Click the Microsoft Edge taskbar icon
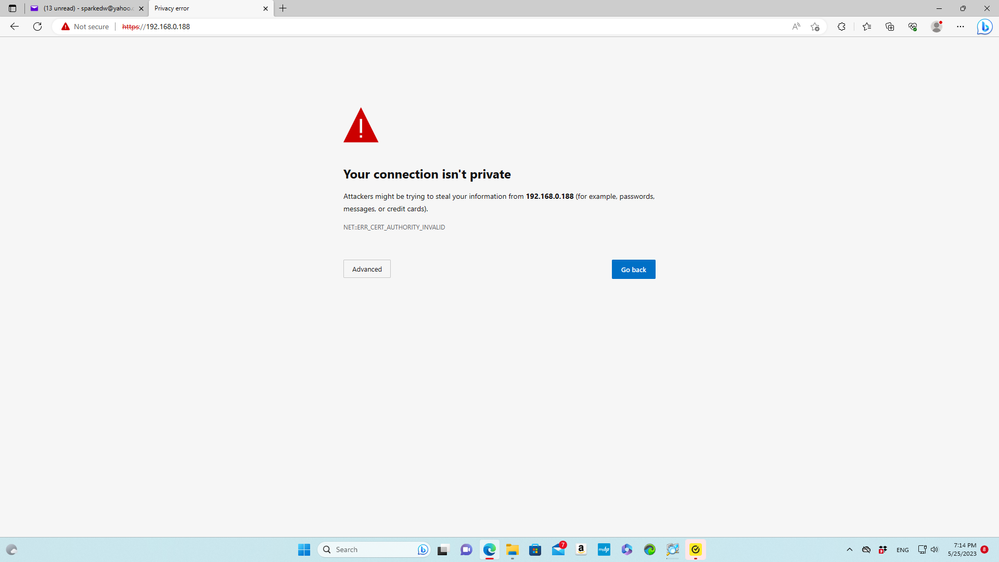This screenshot has width=999, height=562. click(x=489, y=549)
